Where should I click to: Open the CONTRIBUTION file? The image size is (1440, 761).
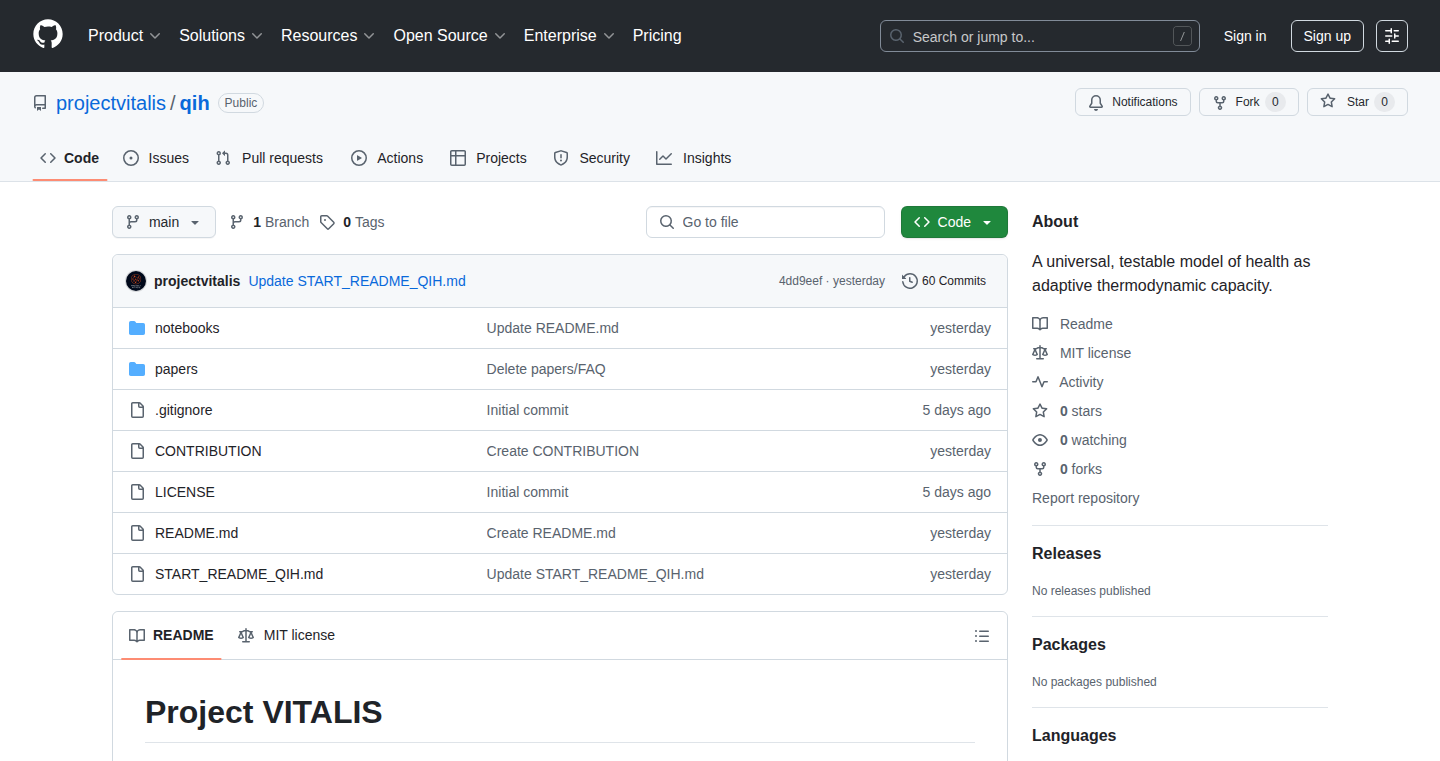[208, 451]
